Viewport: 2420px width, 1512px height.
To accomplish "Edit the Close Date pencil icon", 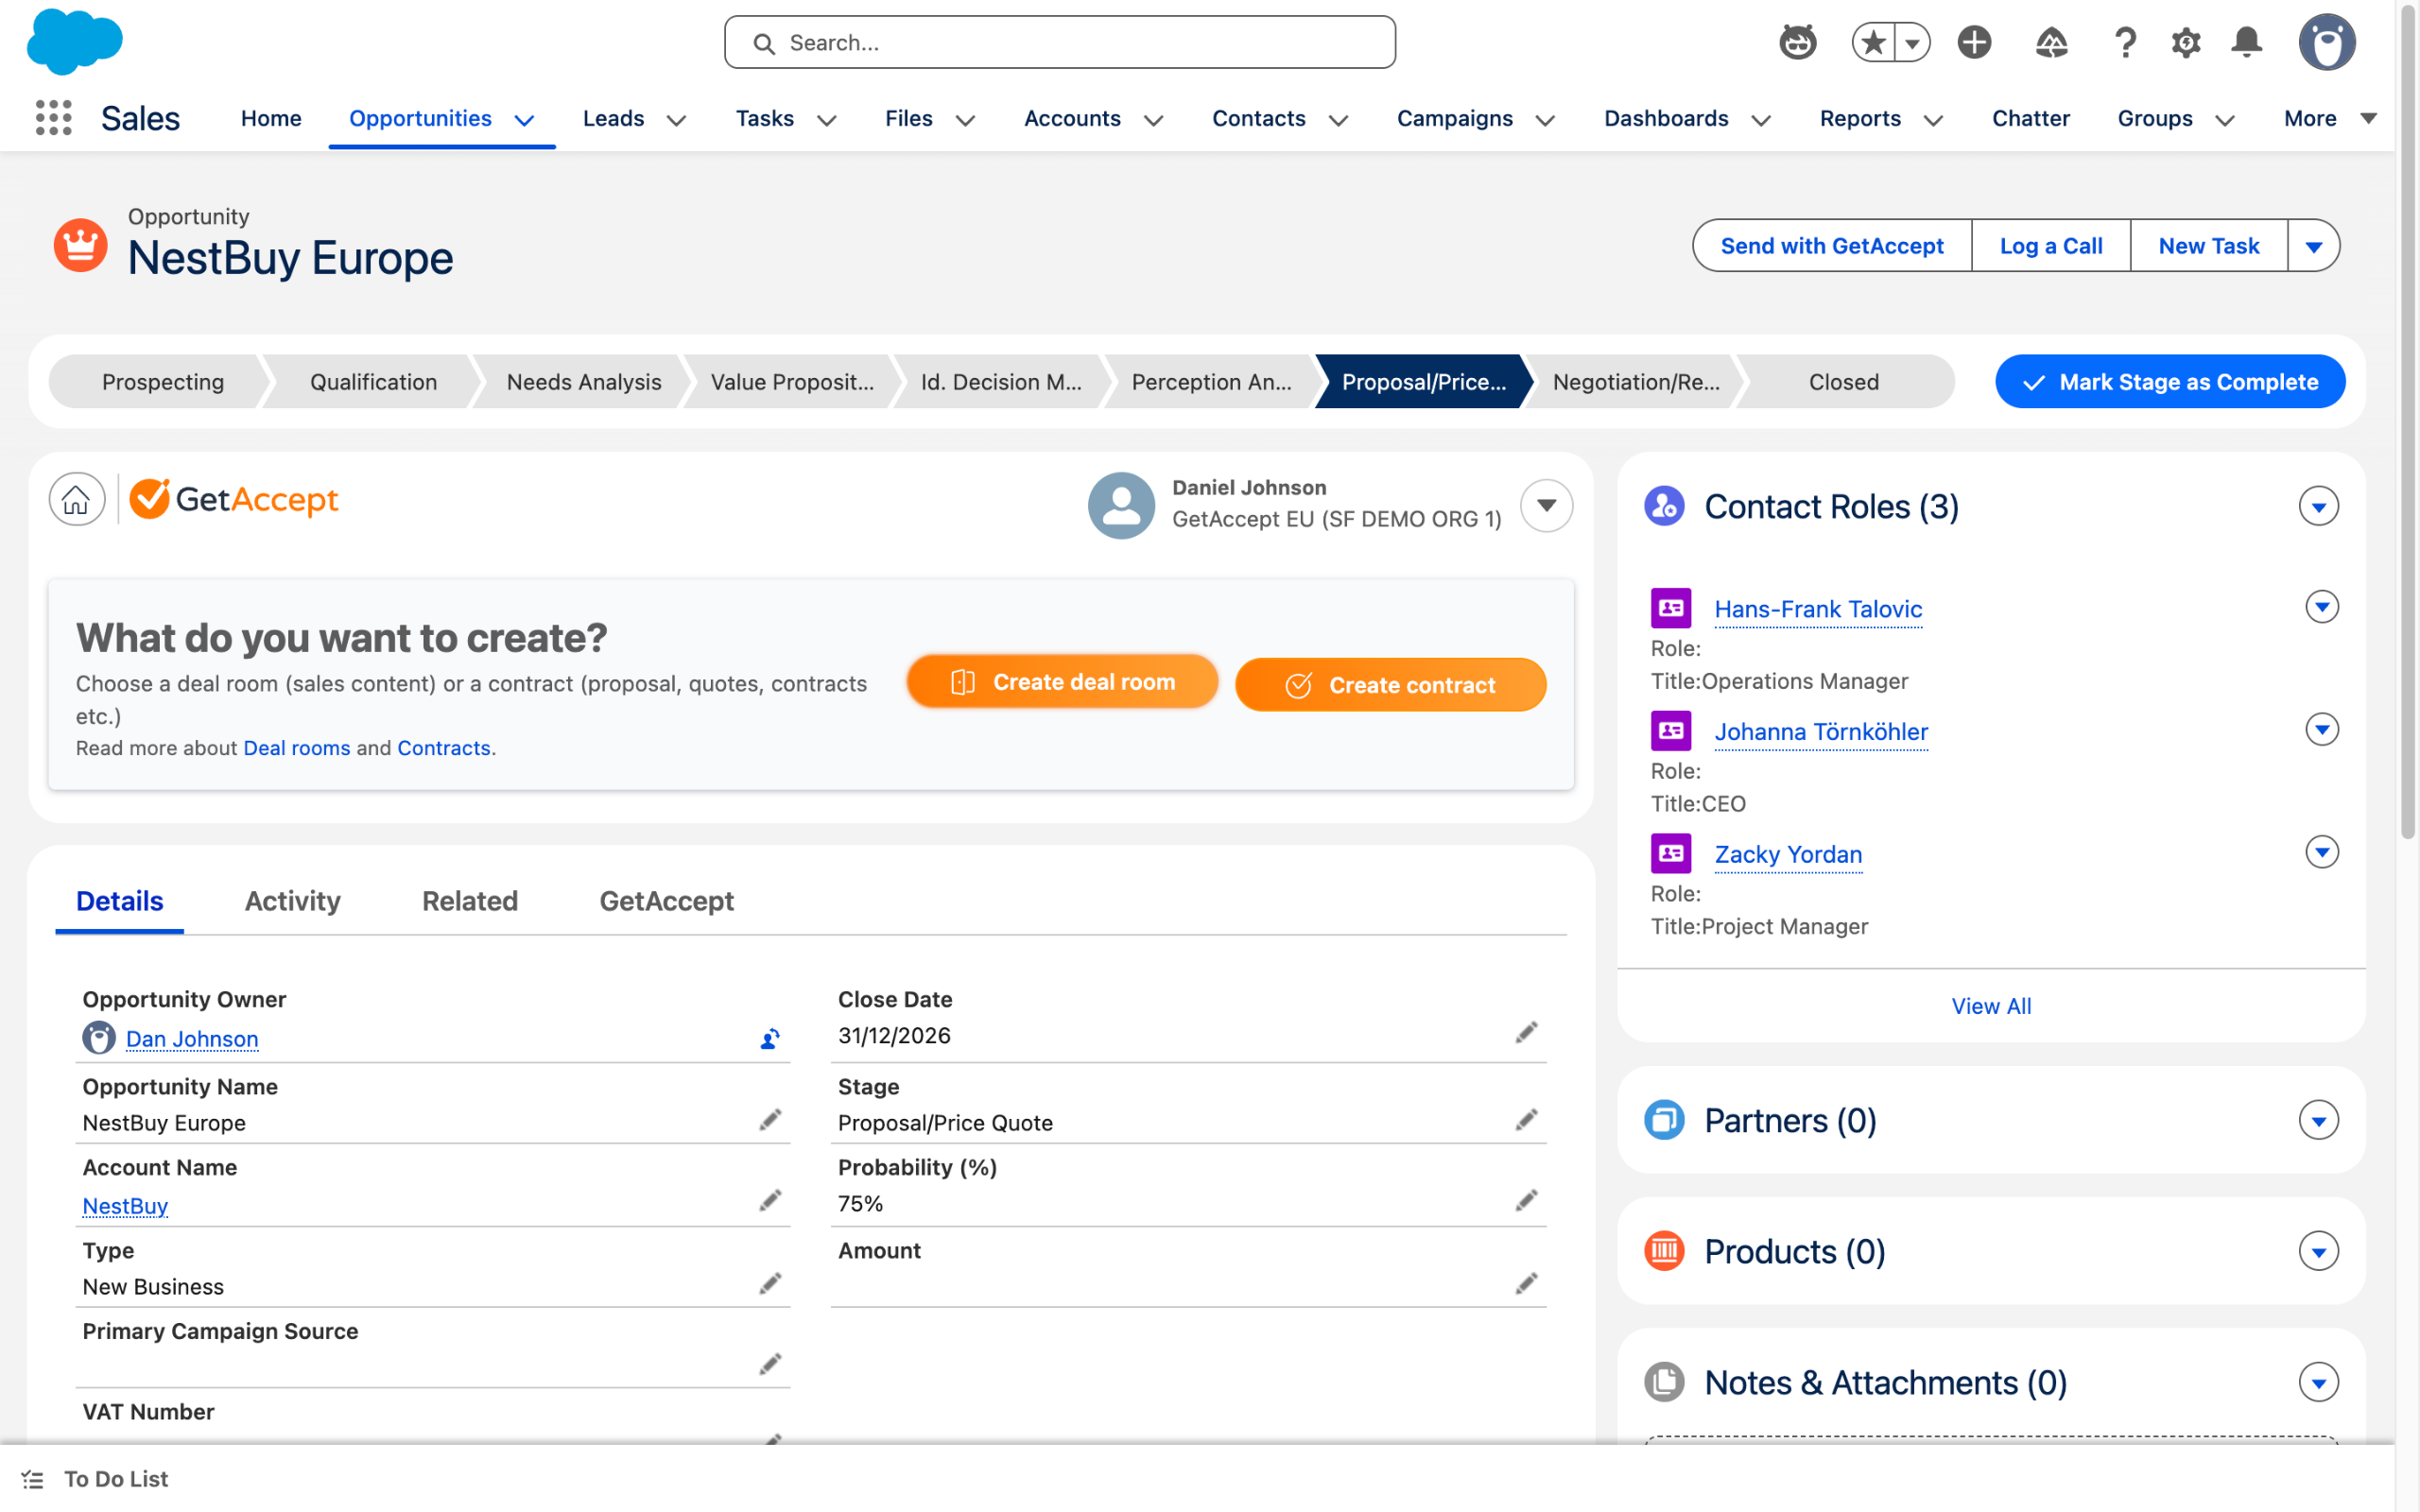I will pos(1525,1033).
